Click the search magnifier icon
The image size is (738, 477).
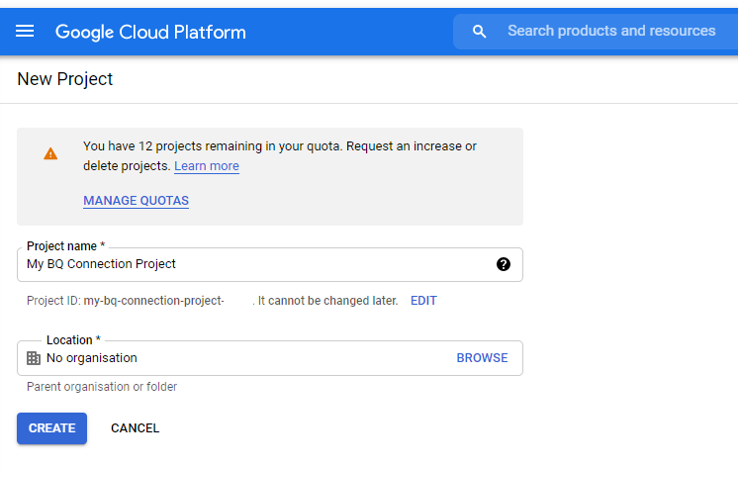coord(479,32)
